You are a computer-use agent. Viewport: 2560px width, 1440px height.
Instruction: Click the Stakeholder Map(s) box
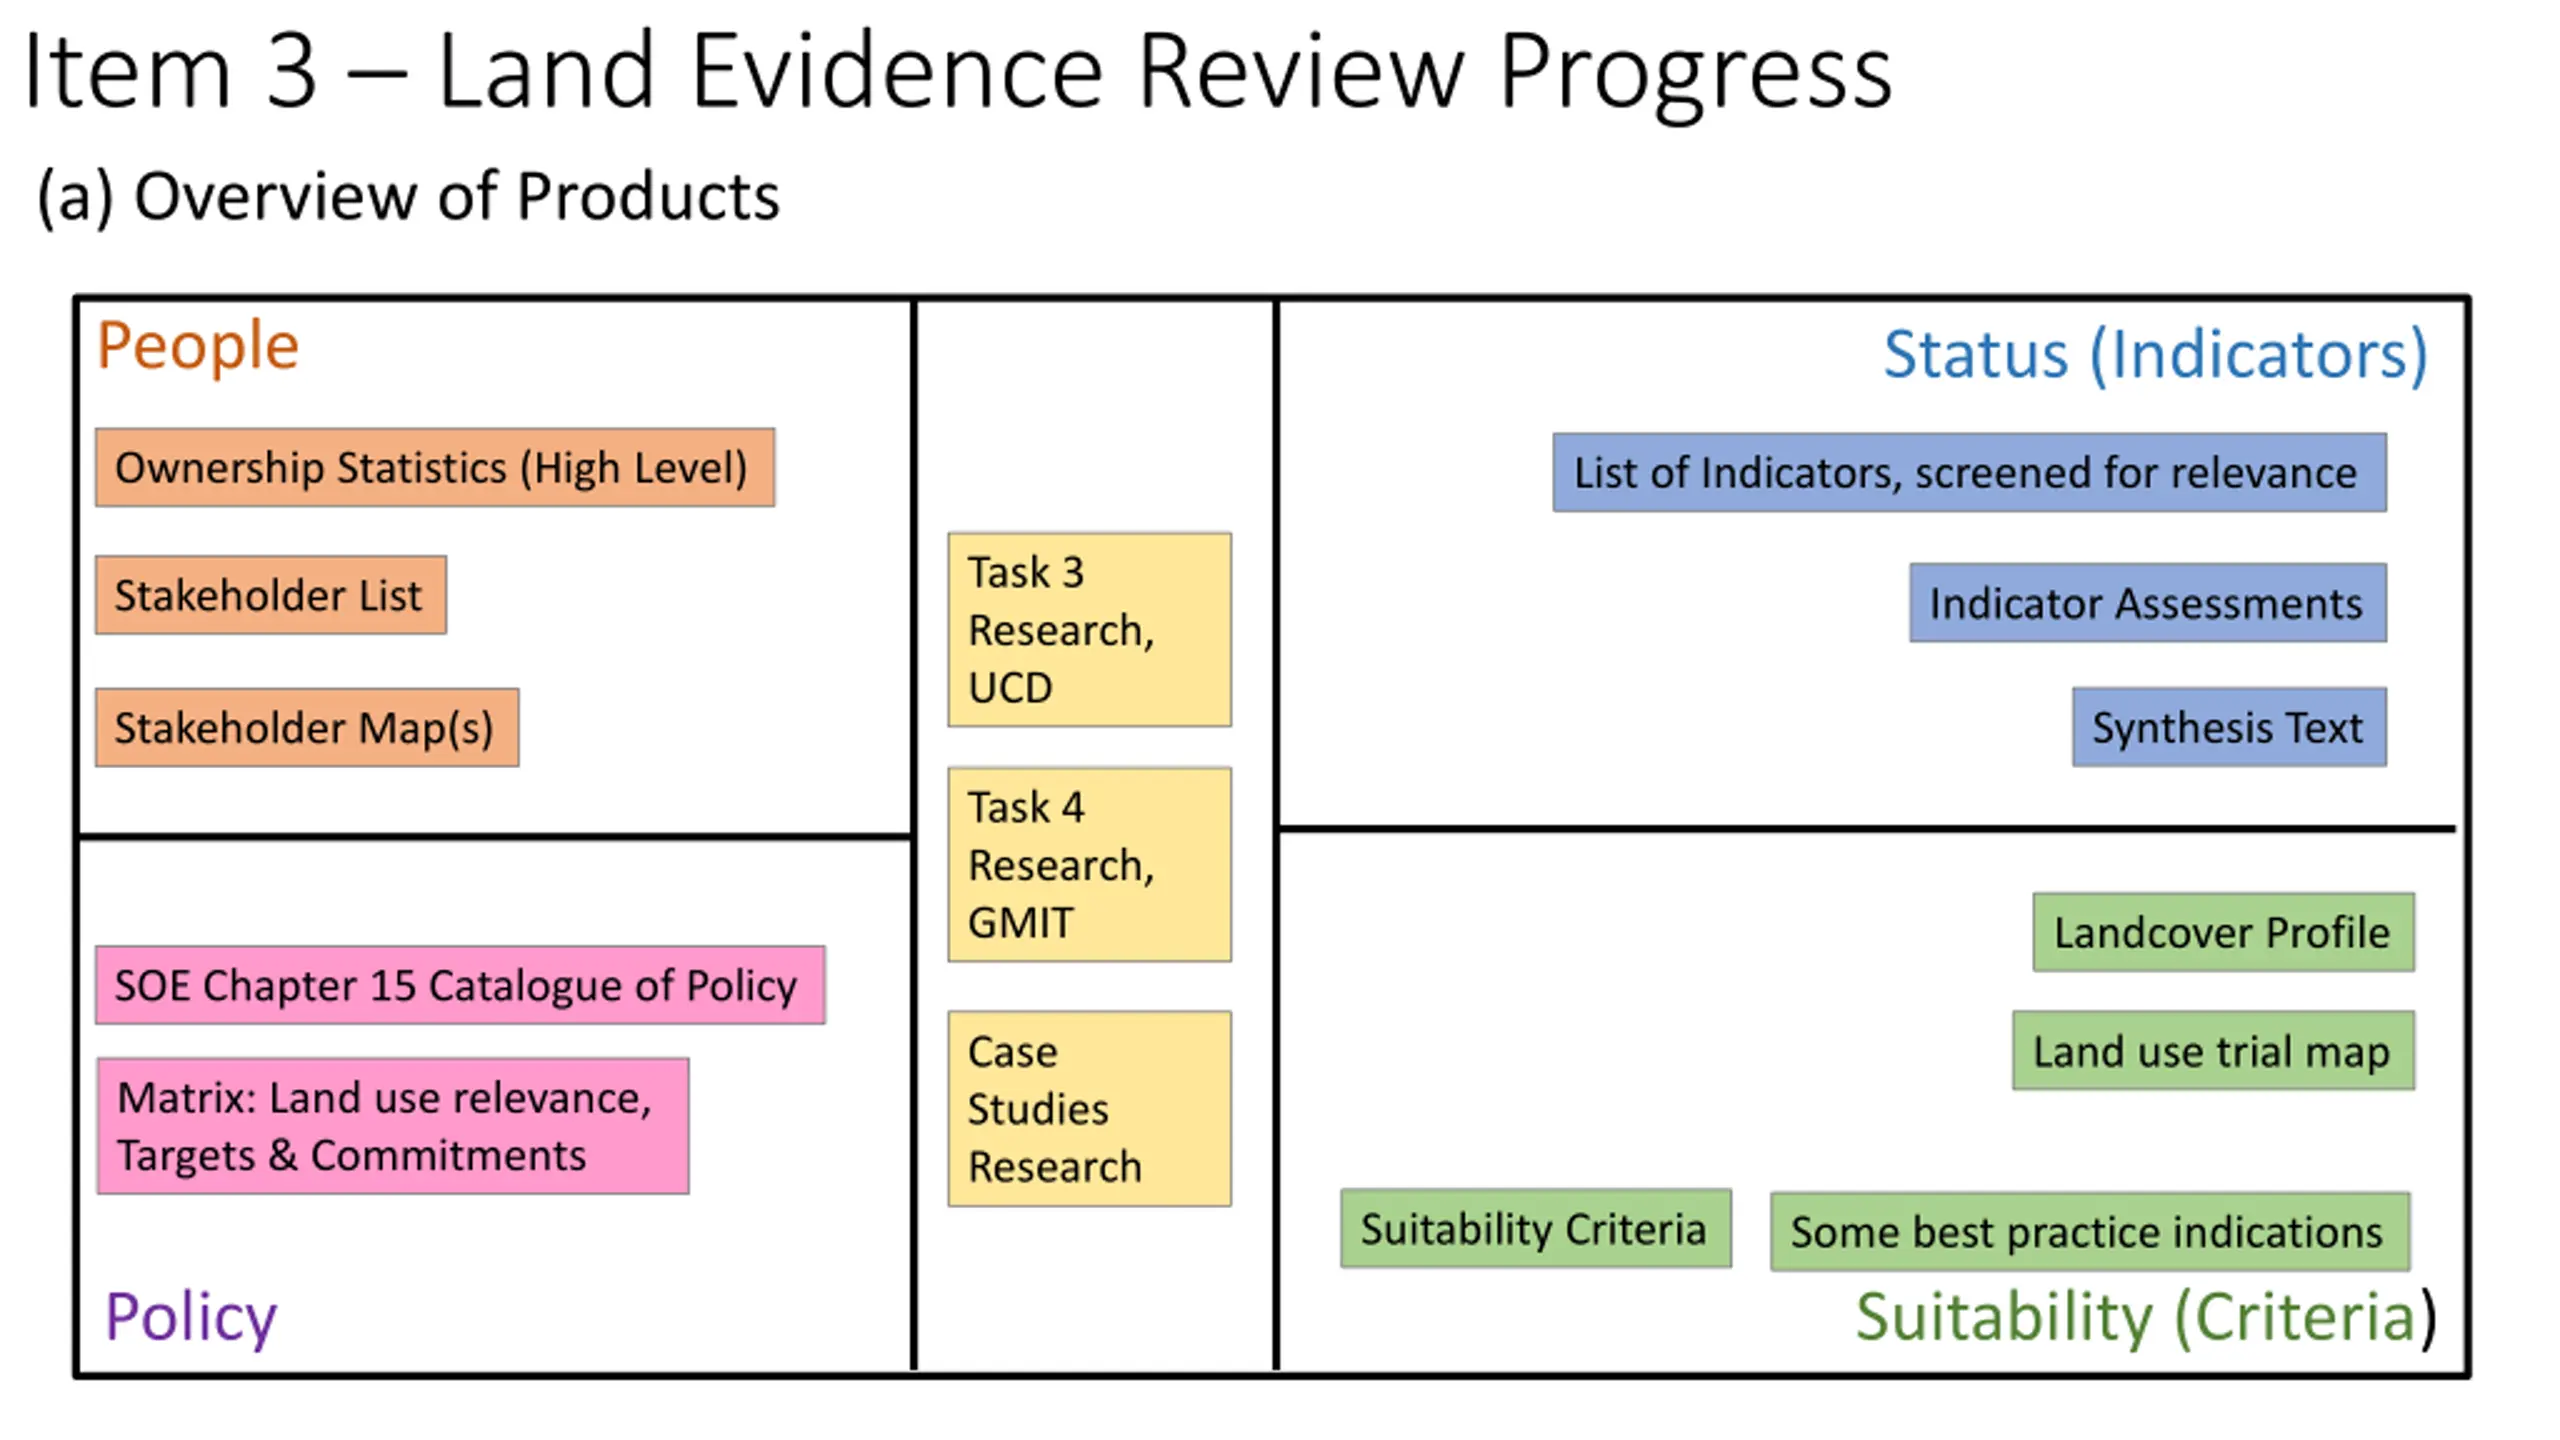(x=306, y=727)
